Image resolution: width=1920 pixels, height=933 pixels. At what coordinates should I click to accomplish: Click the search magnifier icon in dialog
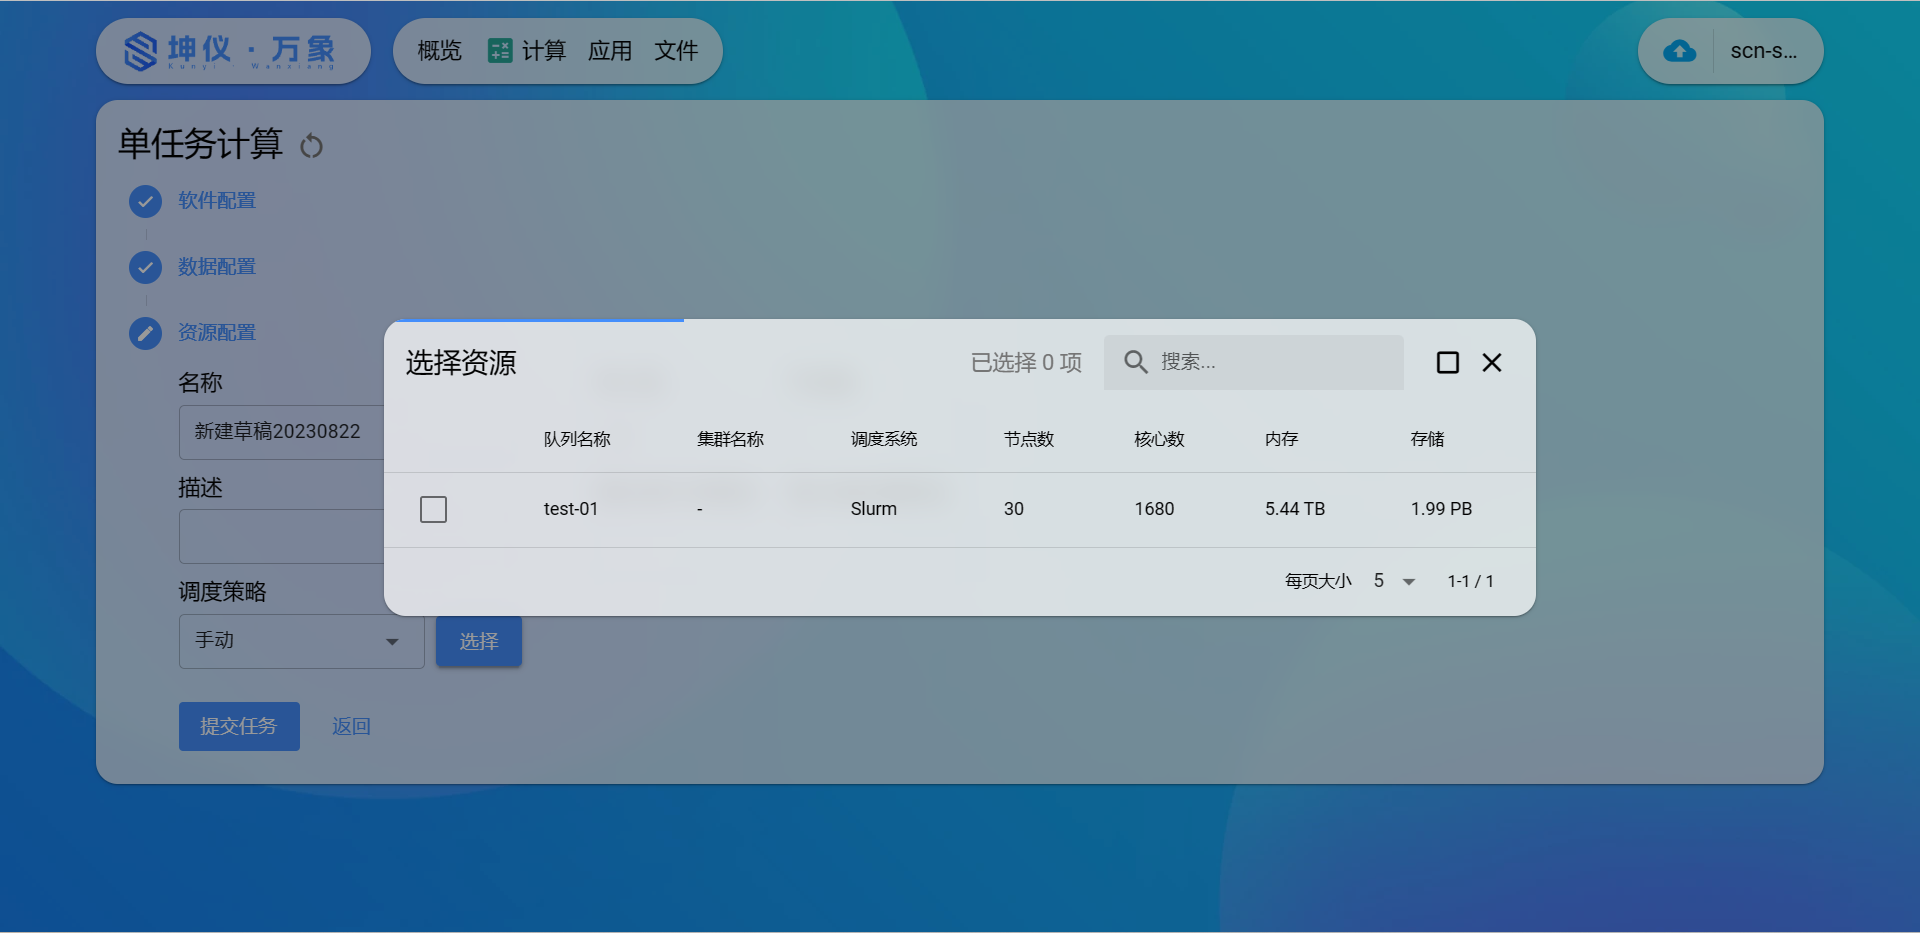[1135, 362]
